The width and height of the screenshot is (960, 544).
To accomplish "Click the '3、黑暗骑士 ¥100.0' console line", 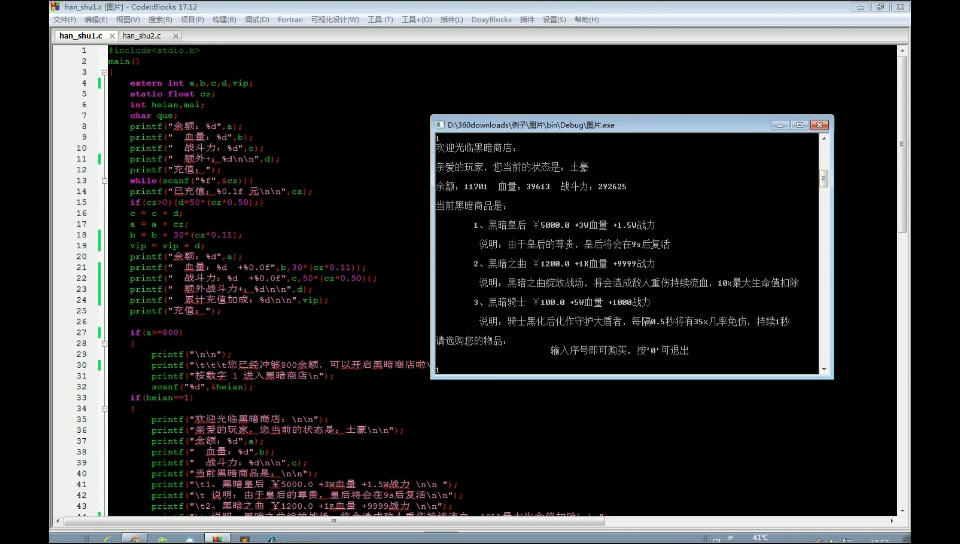I will coord(561,302).
